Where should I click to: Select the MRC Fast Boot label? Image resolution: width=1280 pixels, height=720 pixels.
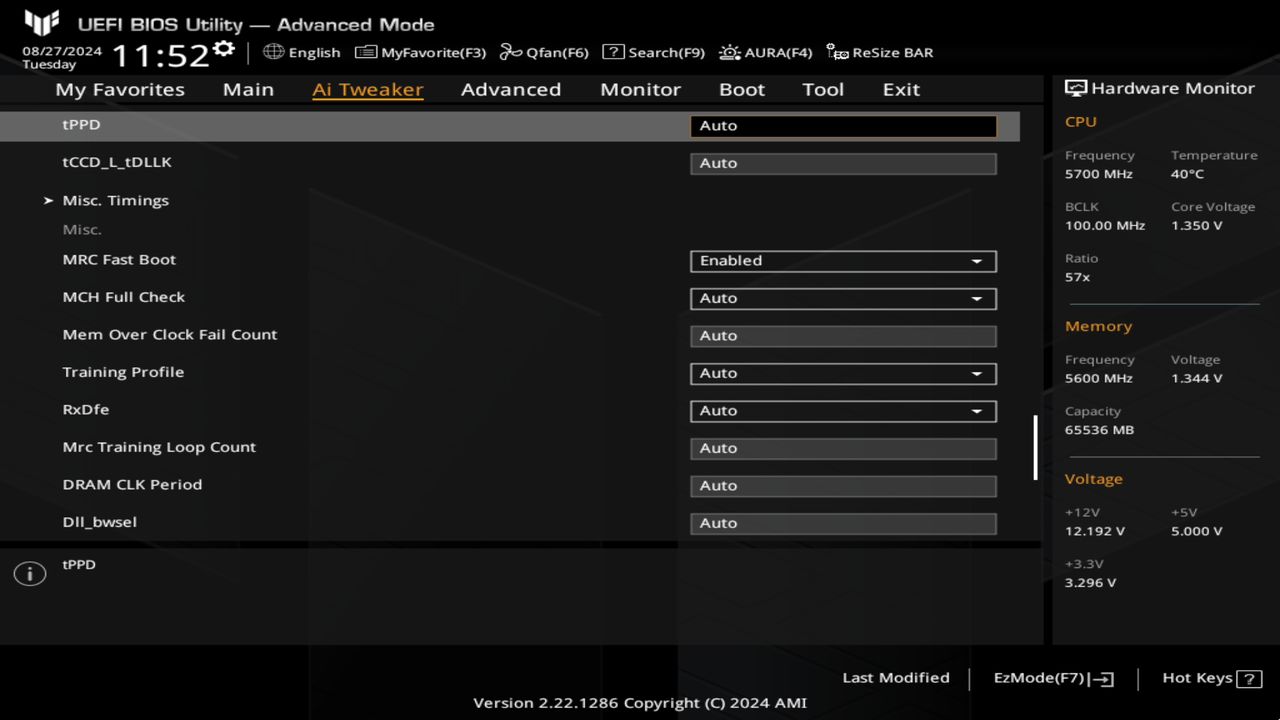point(119,260)
